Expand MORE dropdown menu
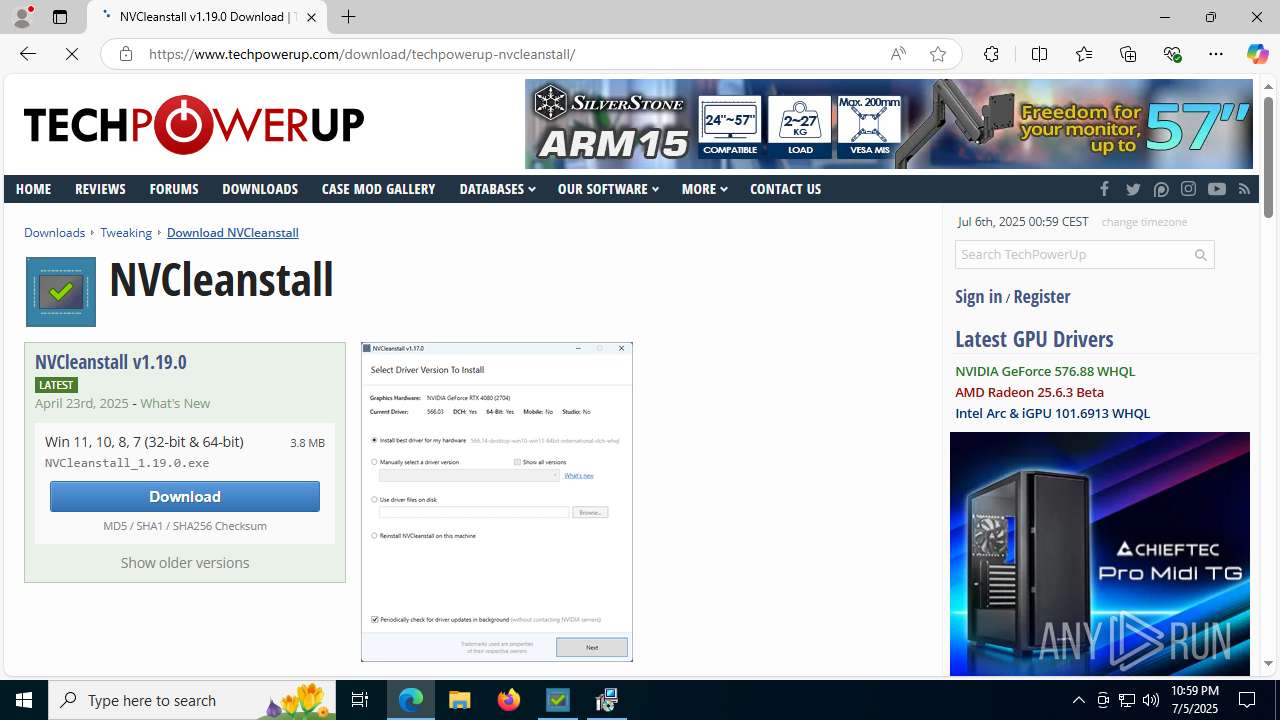The width and height of the screenshot is (1280, 720). point(704,189)
